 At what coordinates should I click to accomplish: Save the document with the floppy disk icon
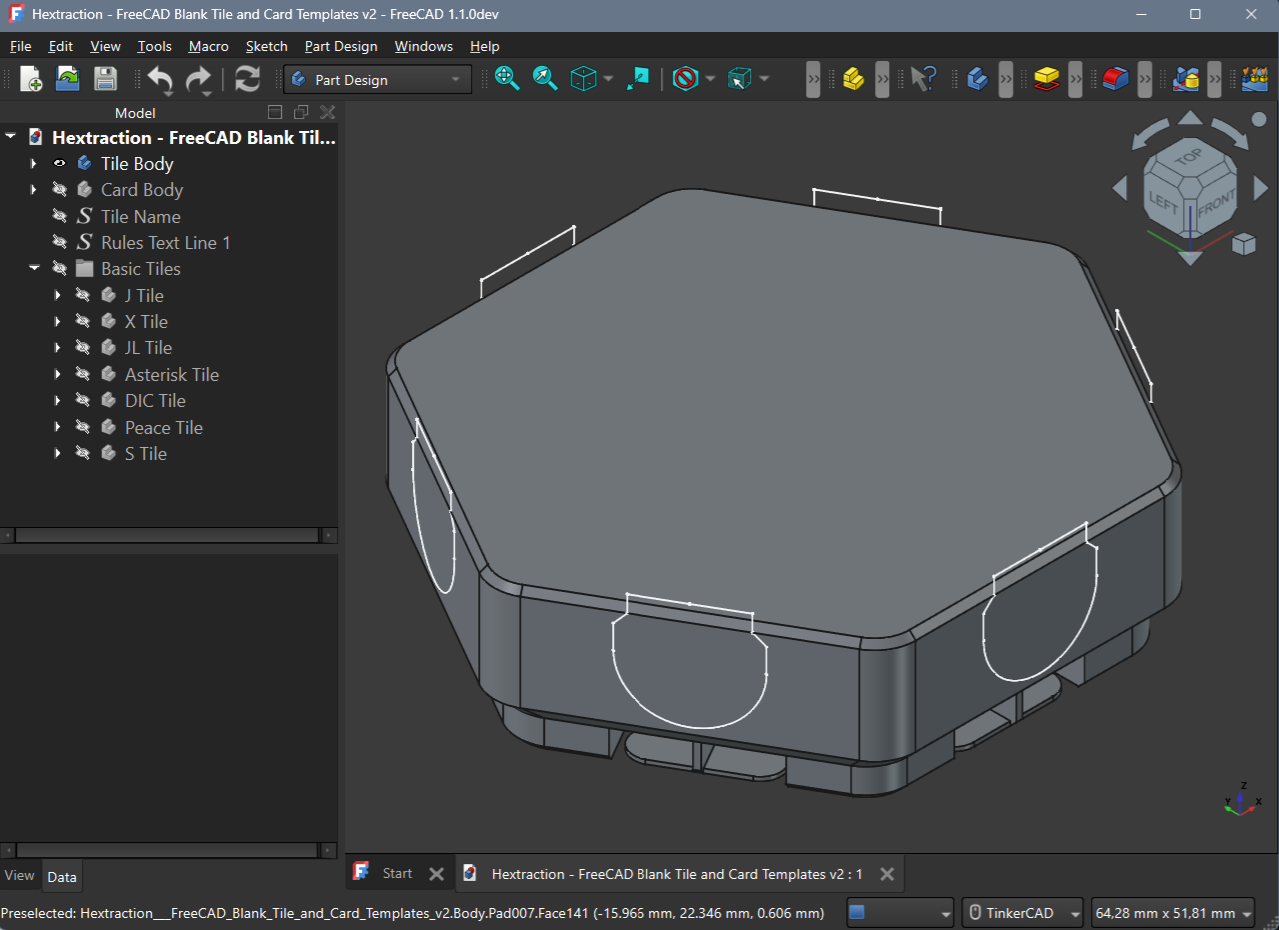[x=105, y=79]
